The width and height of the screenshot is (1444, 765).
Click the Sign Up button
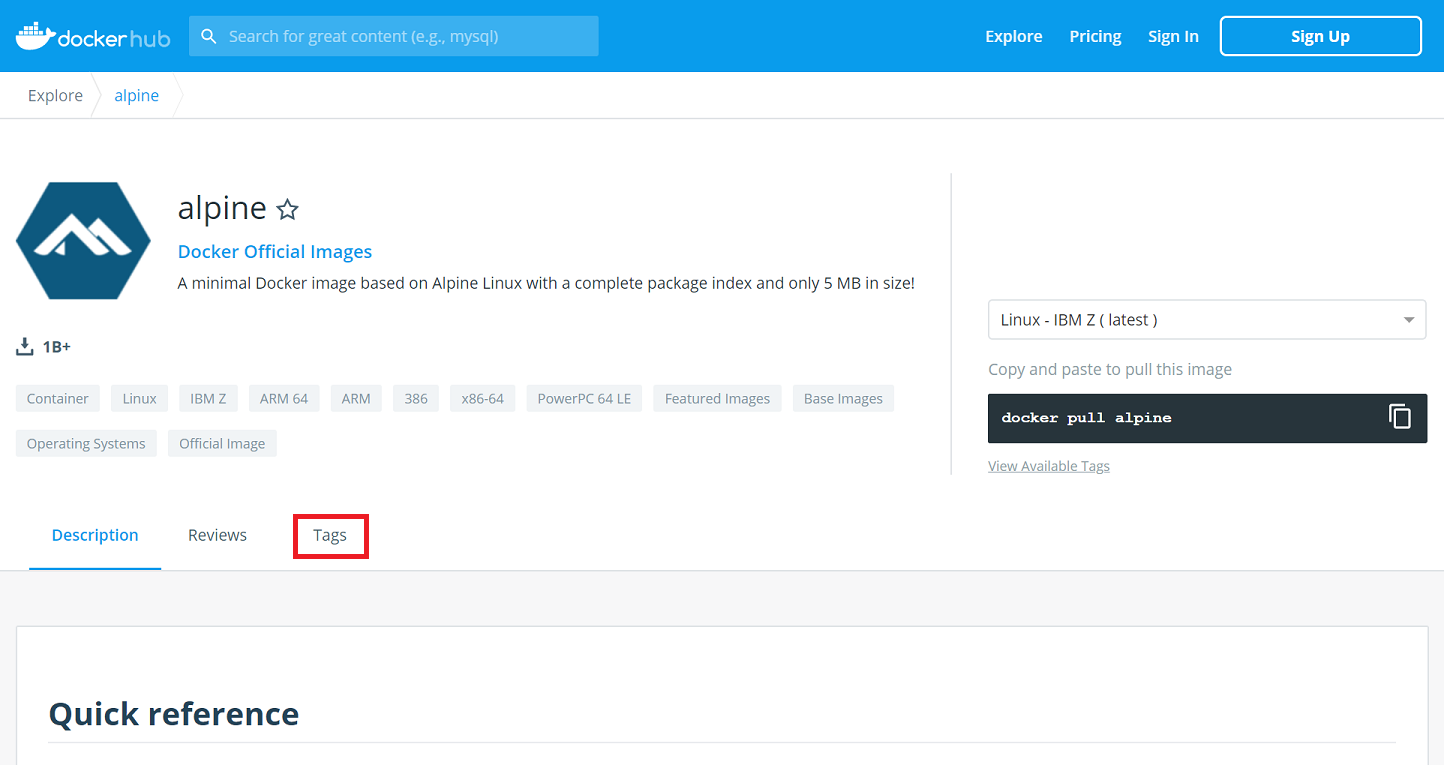coord(1320,36)
